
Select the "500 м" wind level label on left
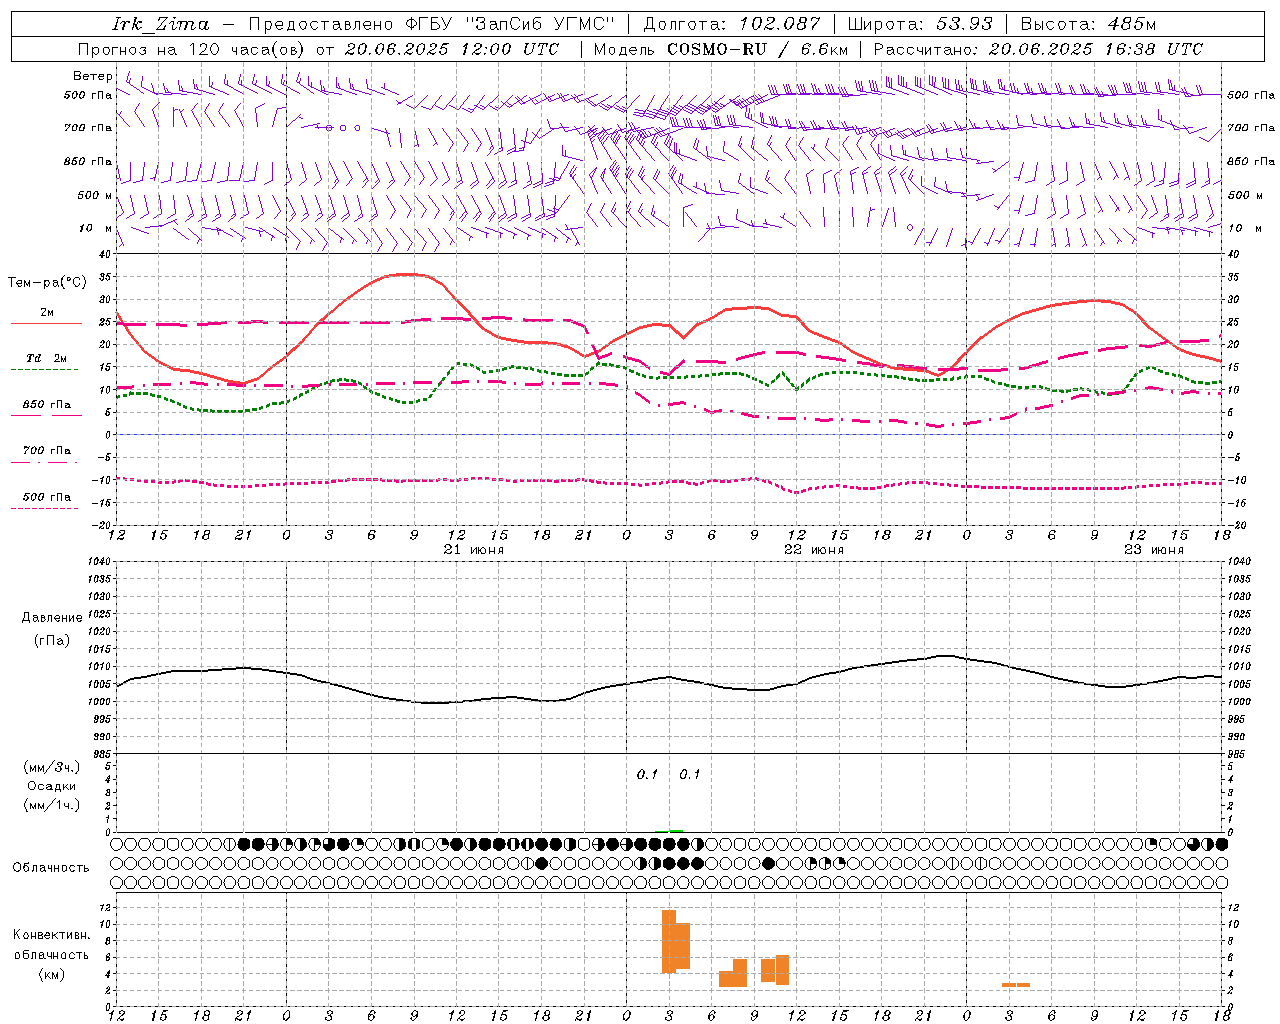tap(95, 195)
